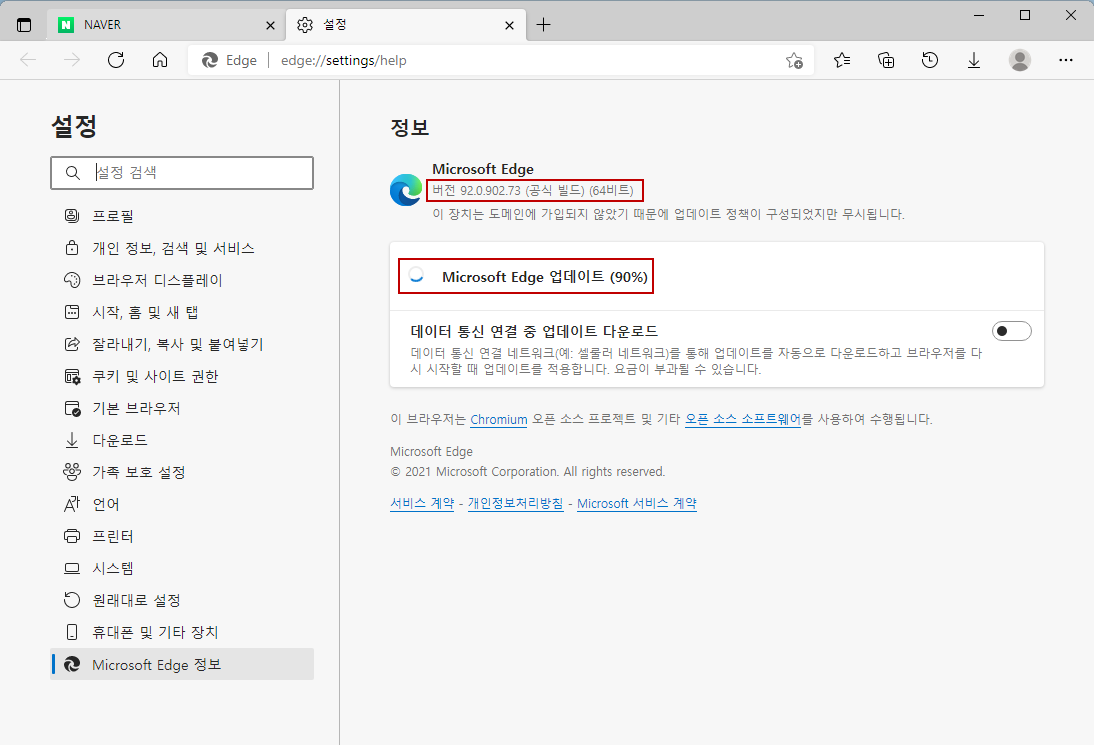Select Microsoft Edge 정보 in sidebar
This screenshot has height=745, width=1094.
point(182,665)
